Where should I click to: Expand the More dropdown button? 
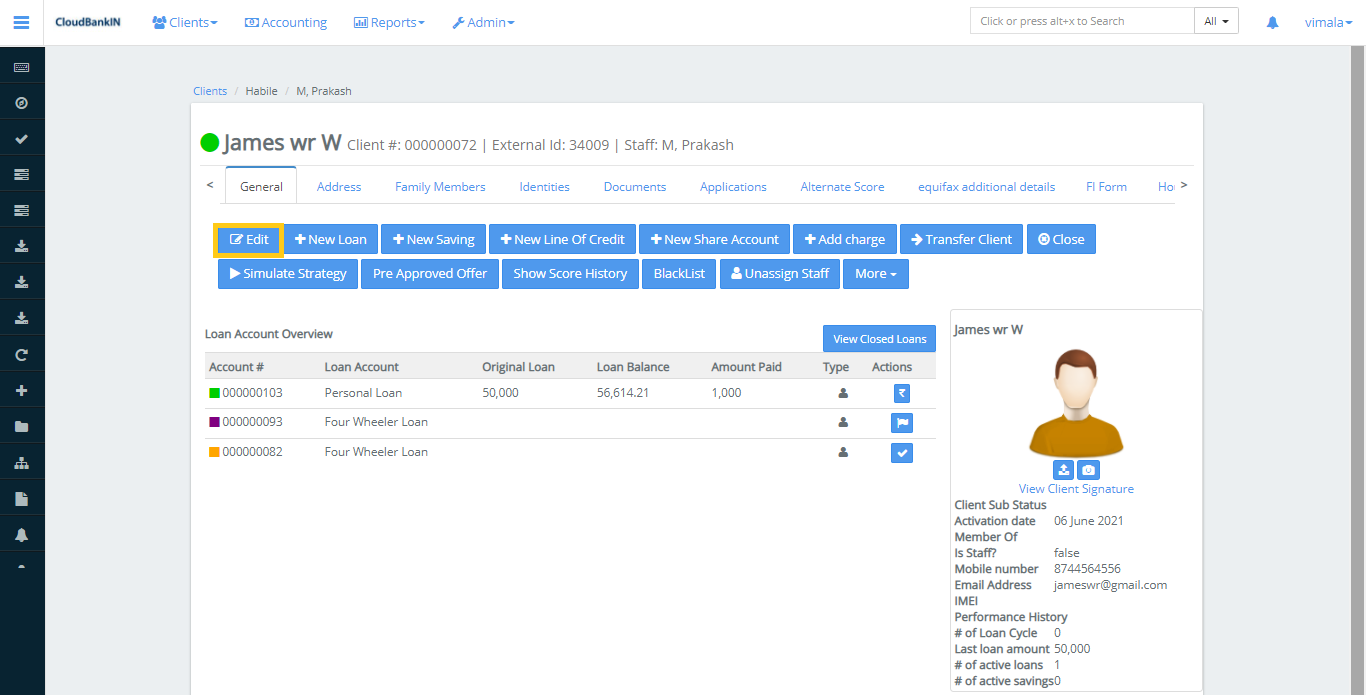click(875, 273)
